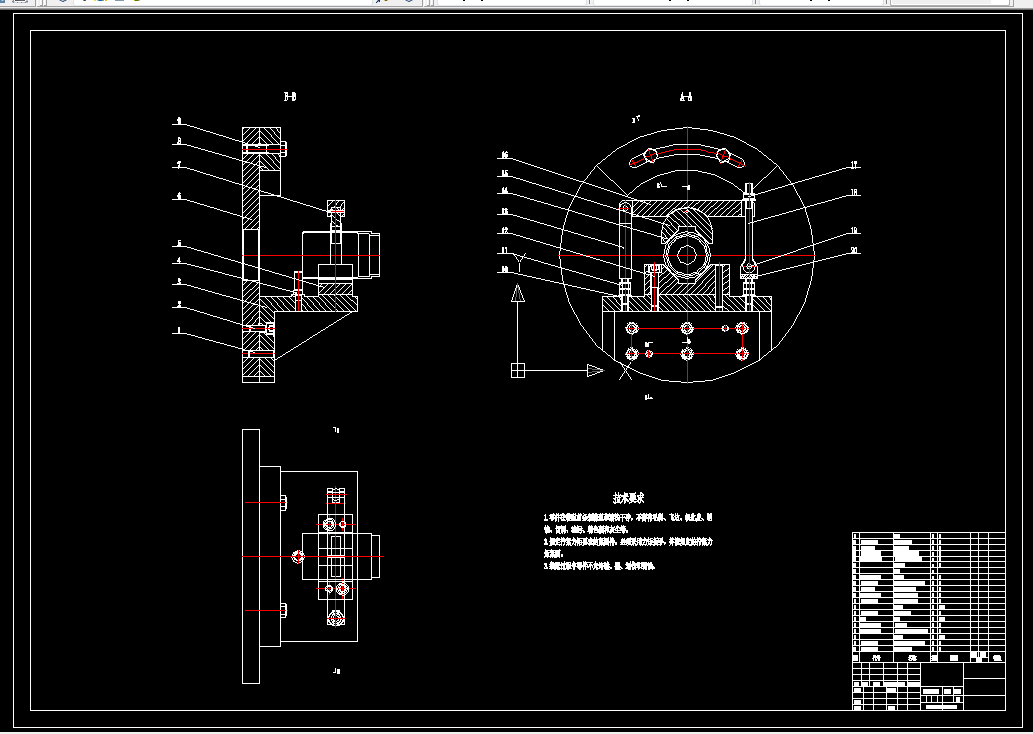Select the curved slot in the A-A view
Screen dimensions: 1033x734
tap(687, 155)
